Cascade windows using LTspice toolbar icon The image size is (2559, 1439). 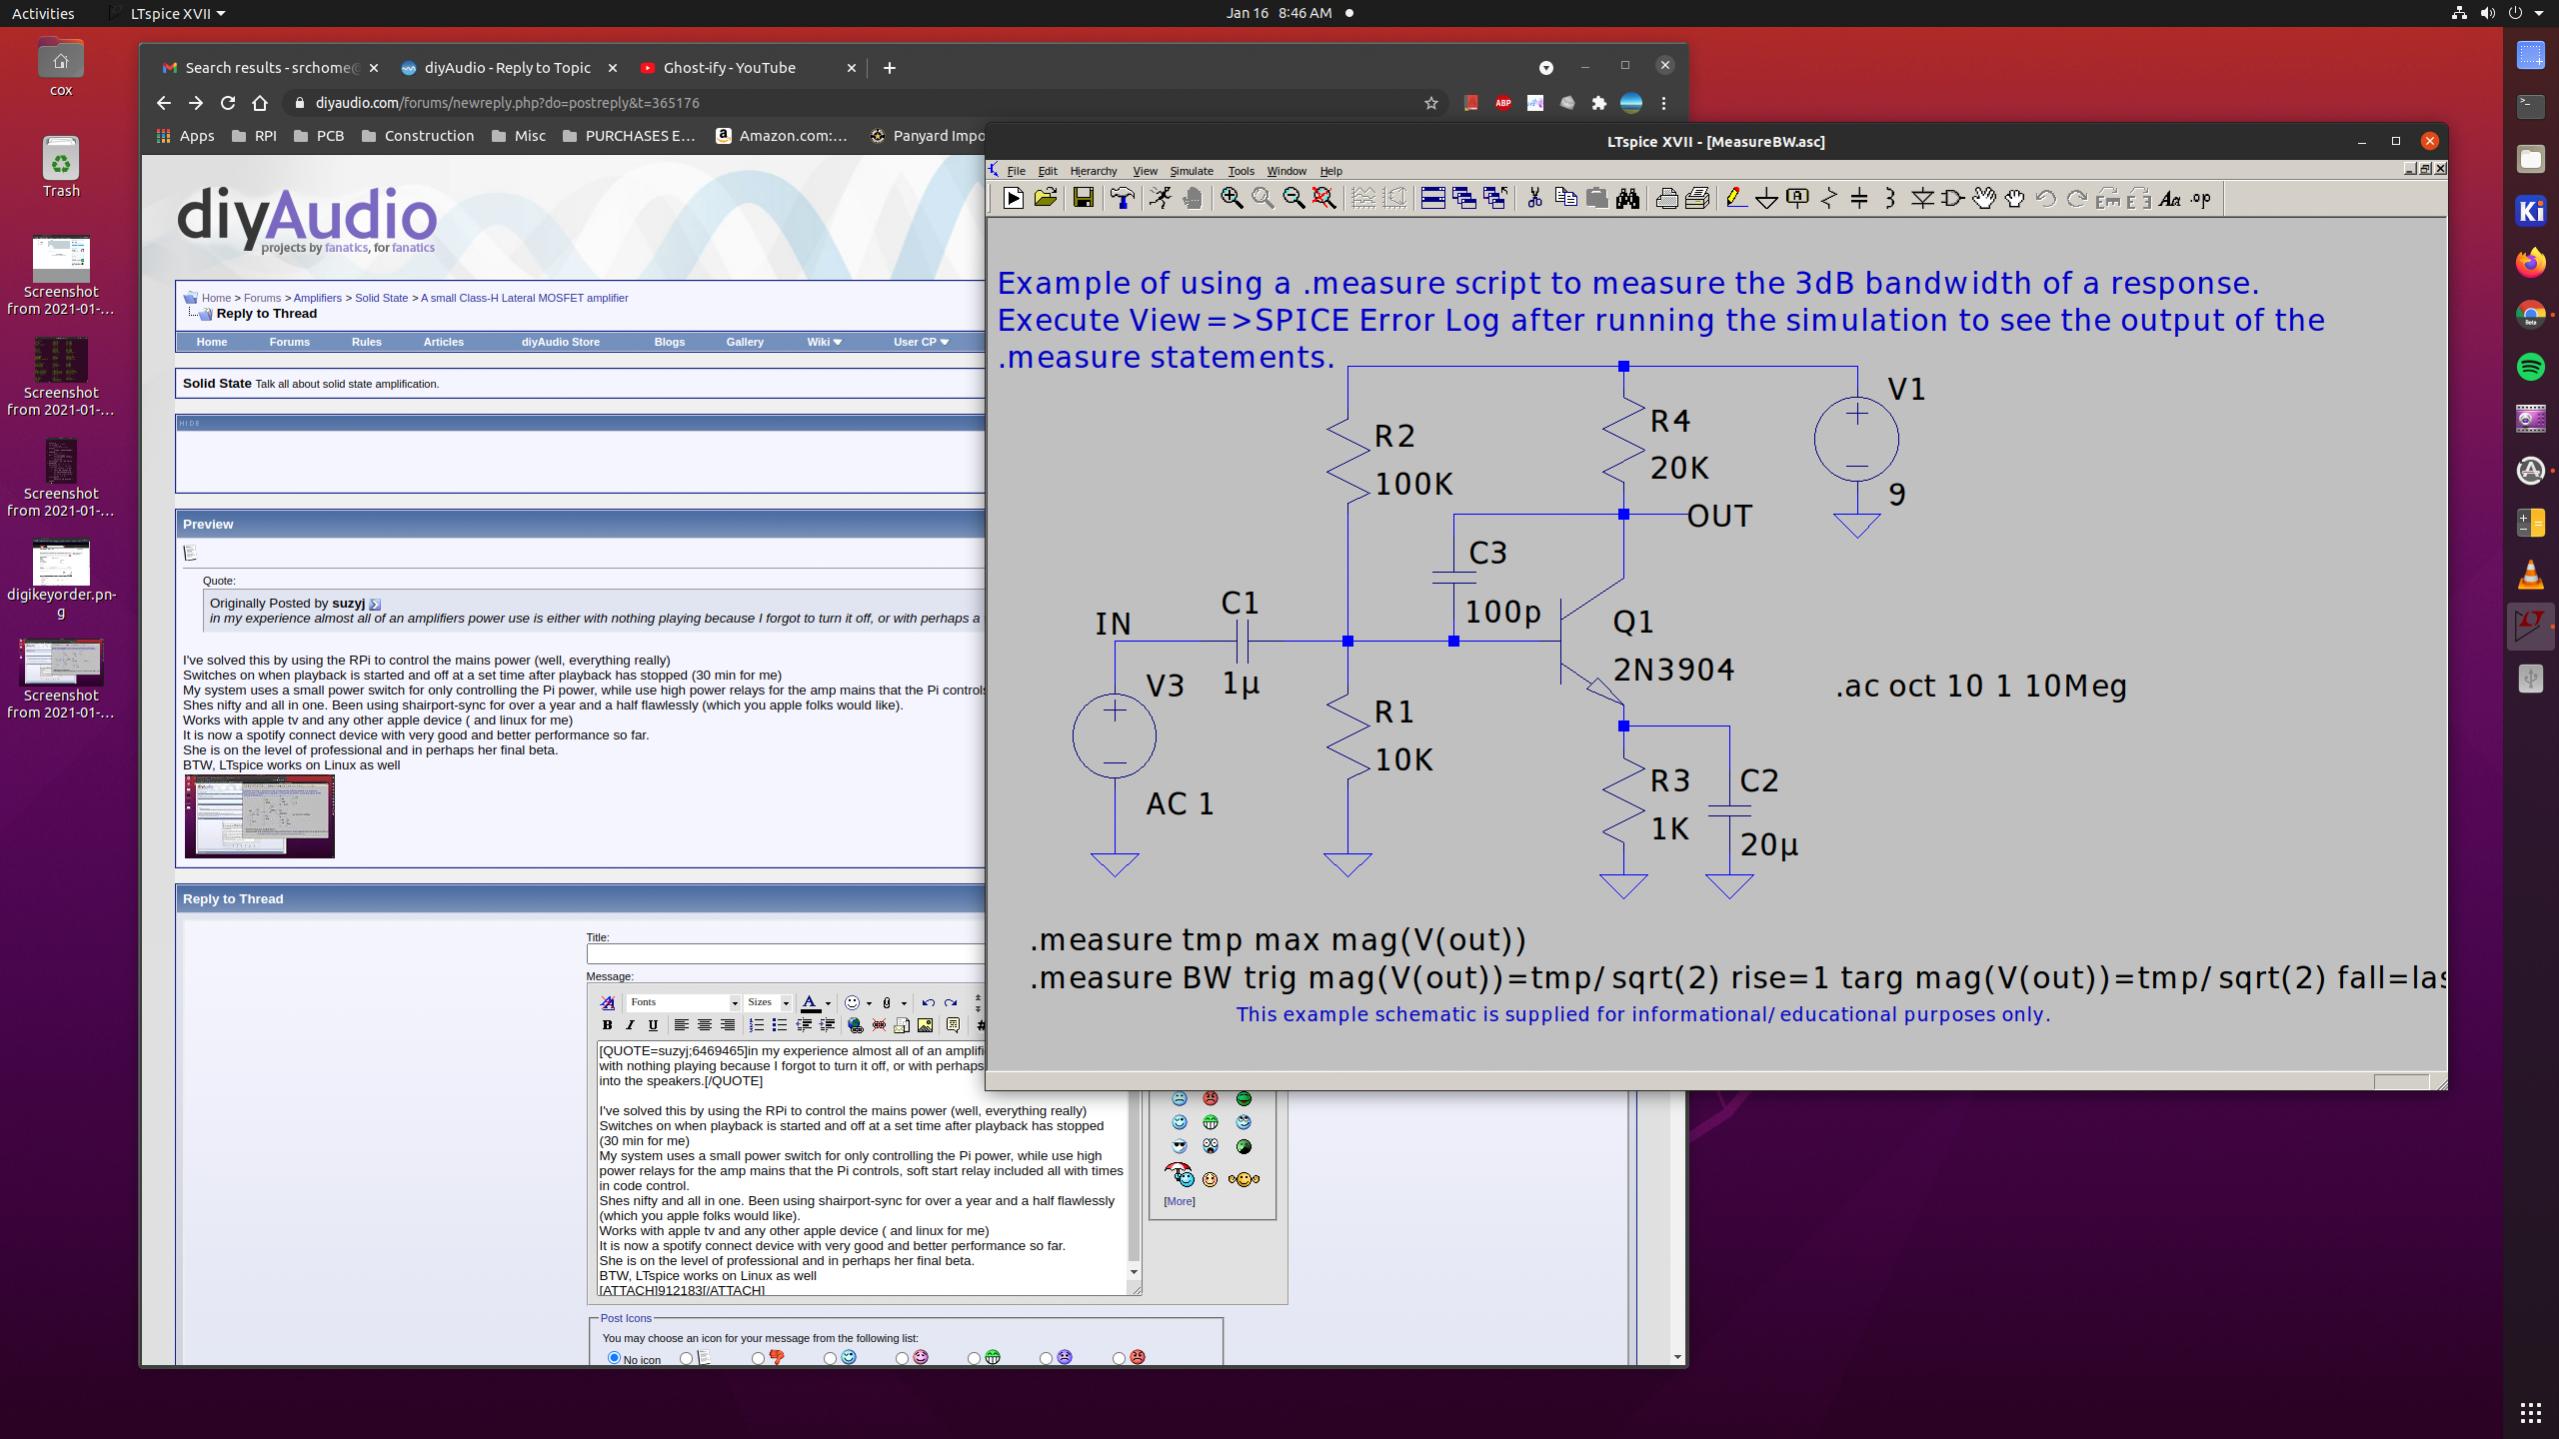1464,198
